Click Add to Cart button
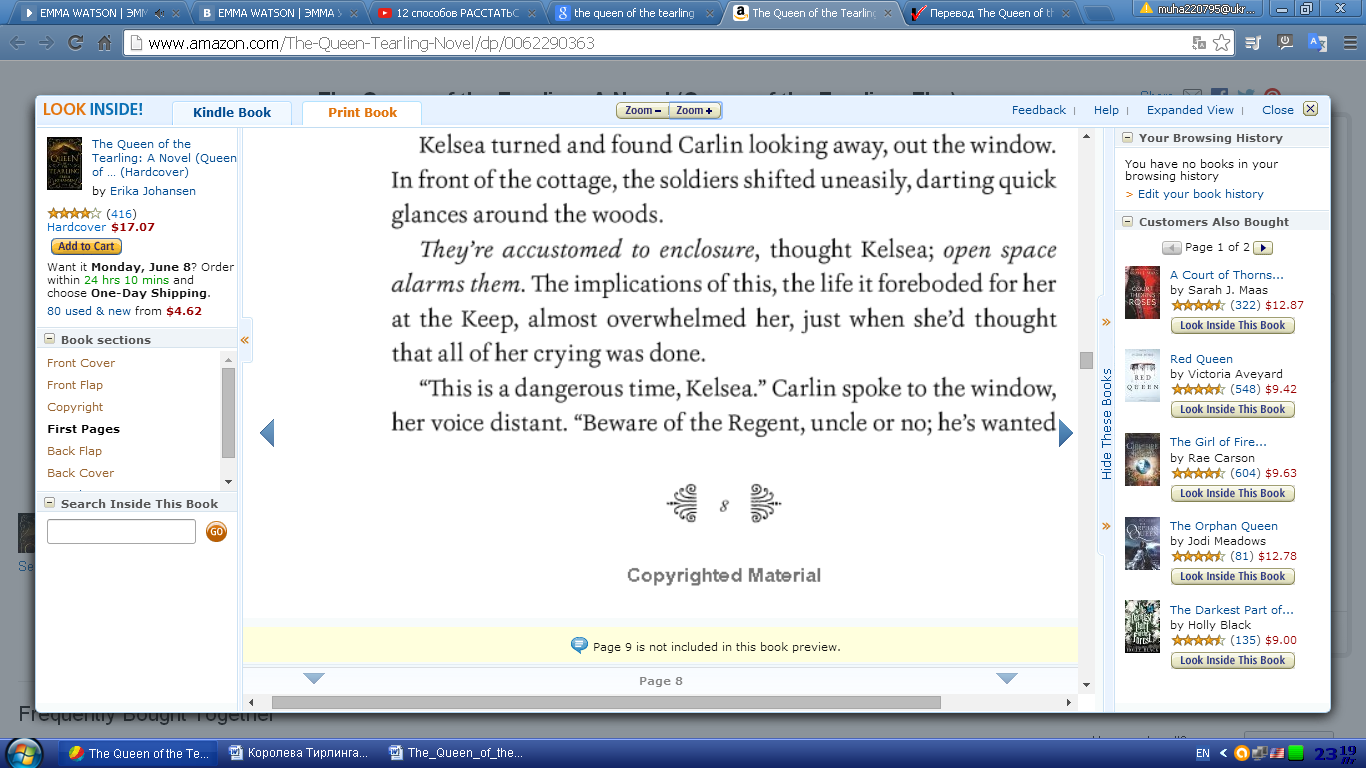This screenshot has width=1366, height=768. coord(86,247)
